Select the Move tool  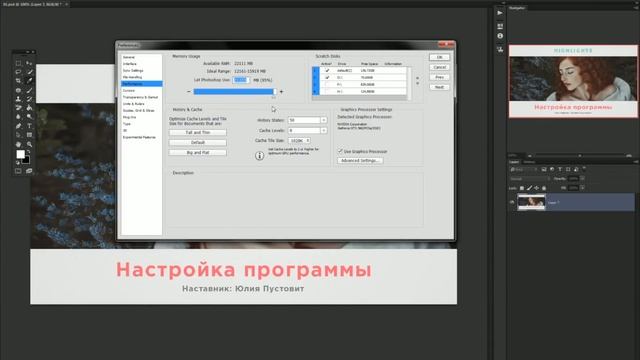coord(29,63)
